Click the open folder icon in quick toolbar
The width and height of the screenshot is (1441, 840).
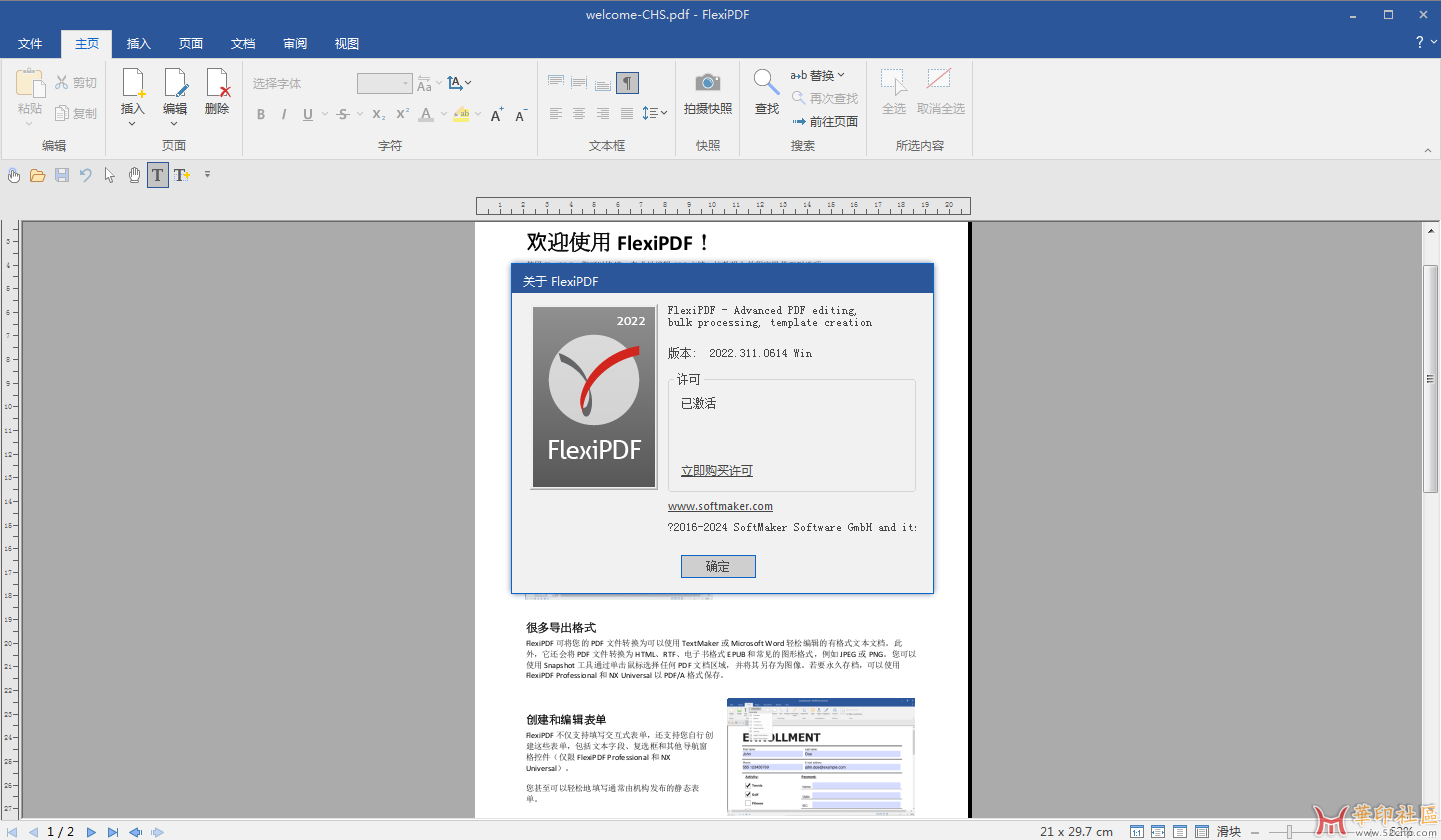pyautogui.click(x=37, y=176)
